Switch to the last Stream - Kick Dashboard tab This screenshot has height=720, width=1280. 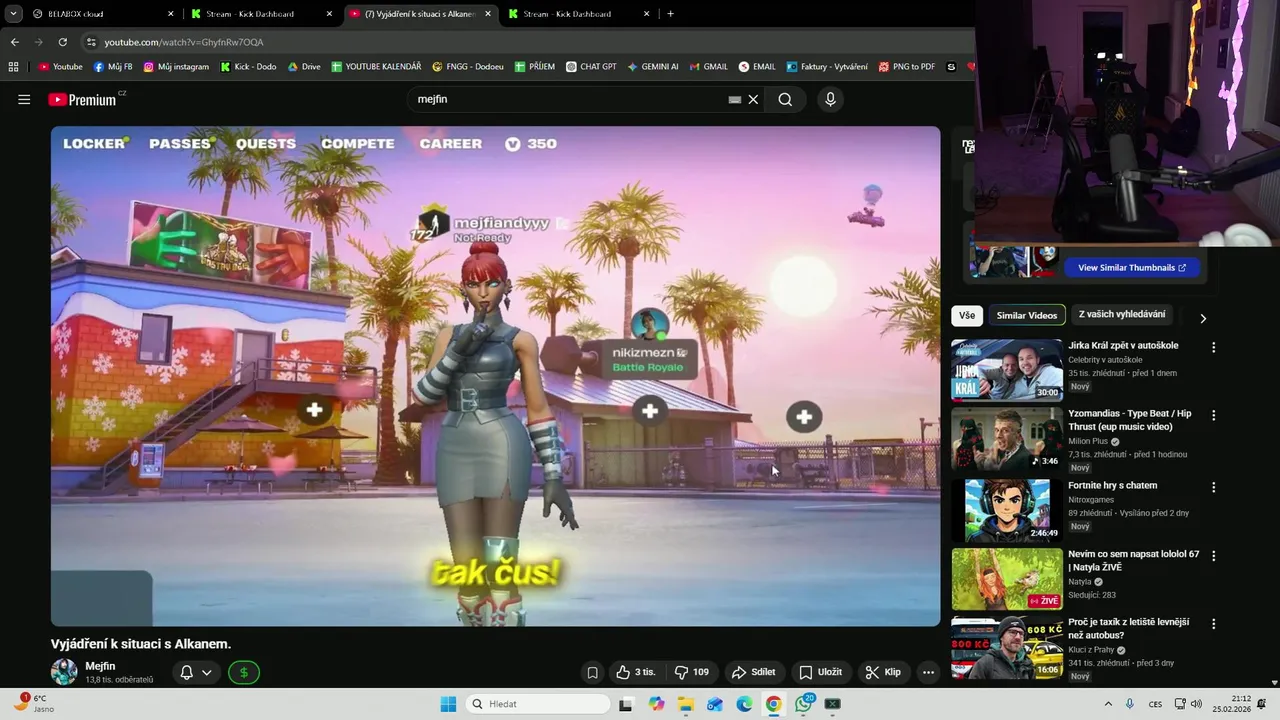click(578, 14)
